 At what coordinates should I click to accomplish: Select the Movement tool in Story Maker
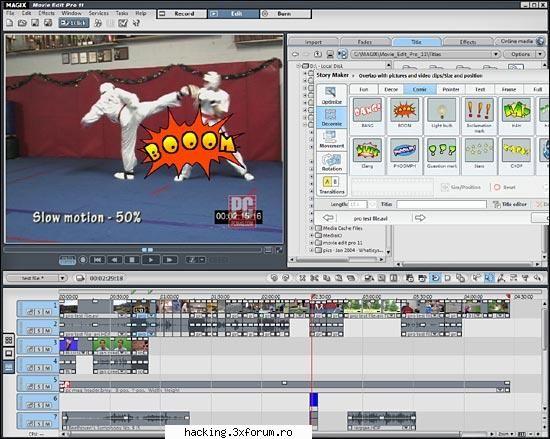pos(331,139)
